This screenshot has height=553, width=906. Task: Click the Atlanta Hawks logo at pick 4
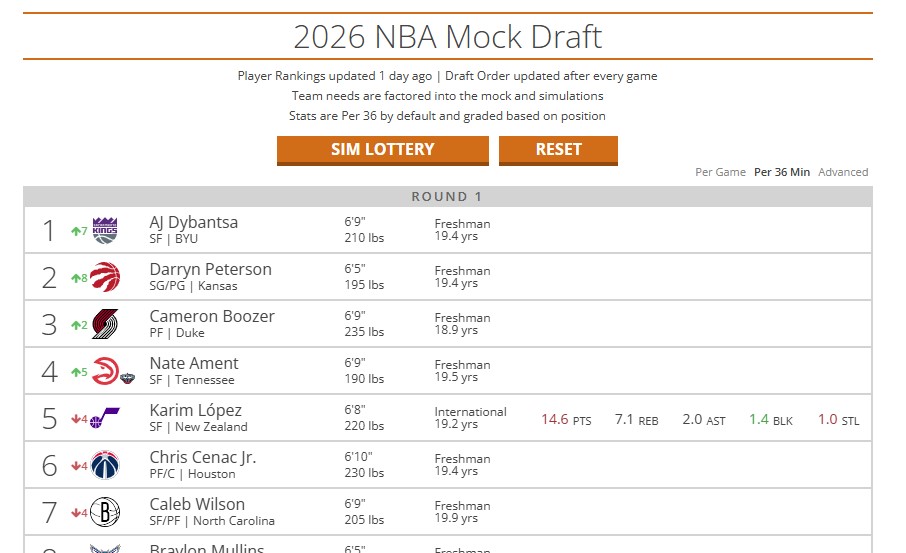click(105, 371)
